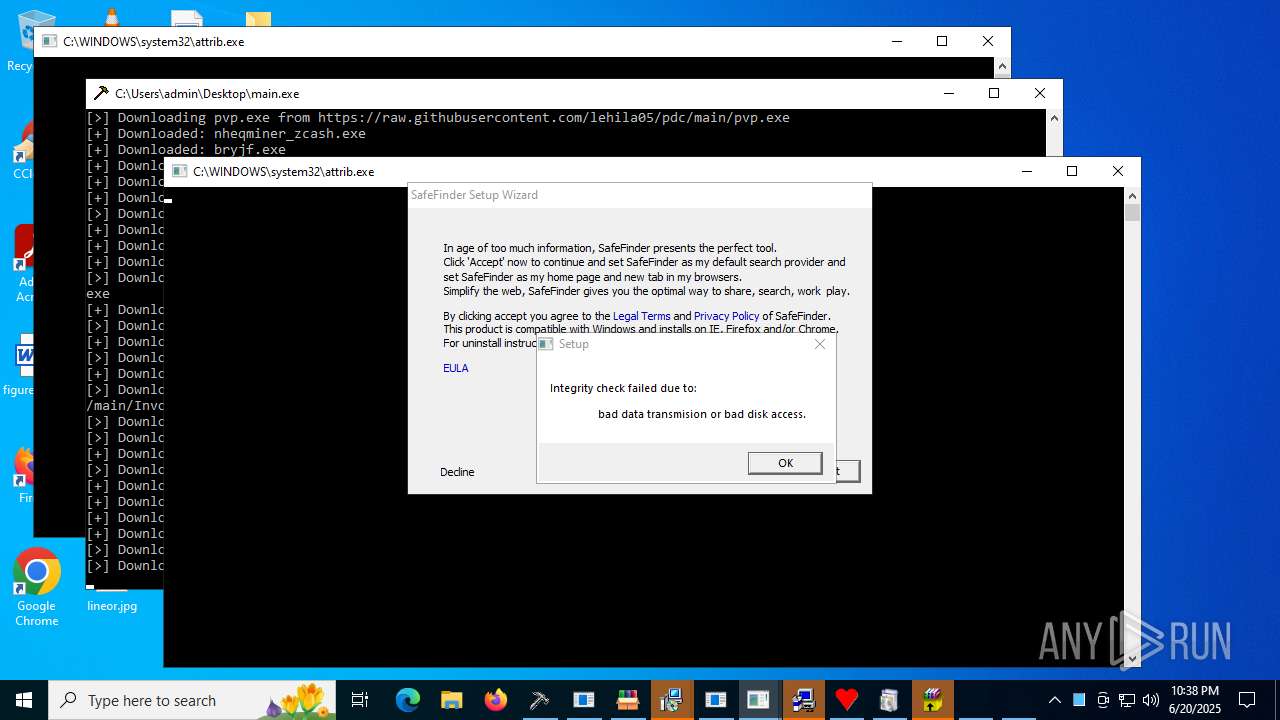Click the 'Downloading pvp.exe' console line

coord(438,117)
